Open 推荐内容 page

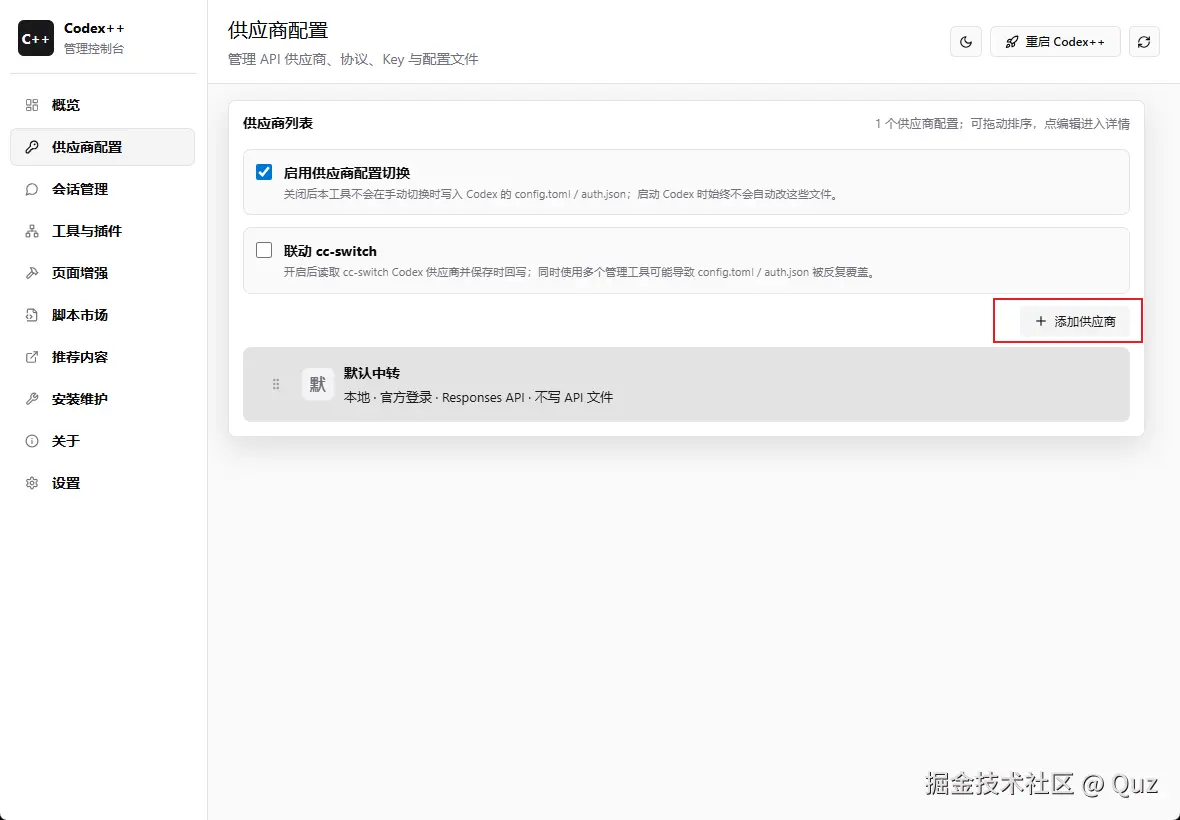click(x=102, y=357)
